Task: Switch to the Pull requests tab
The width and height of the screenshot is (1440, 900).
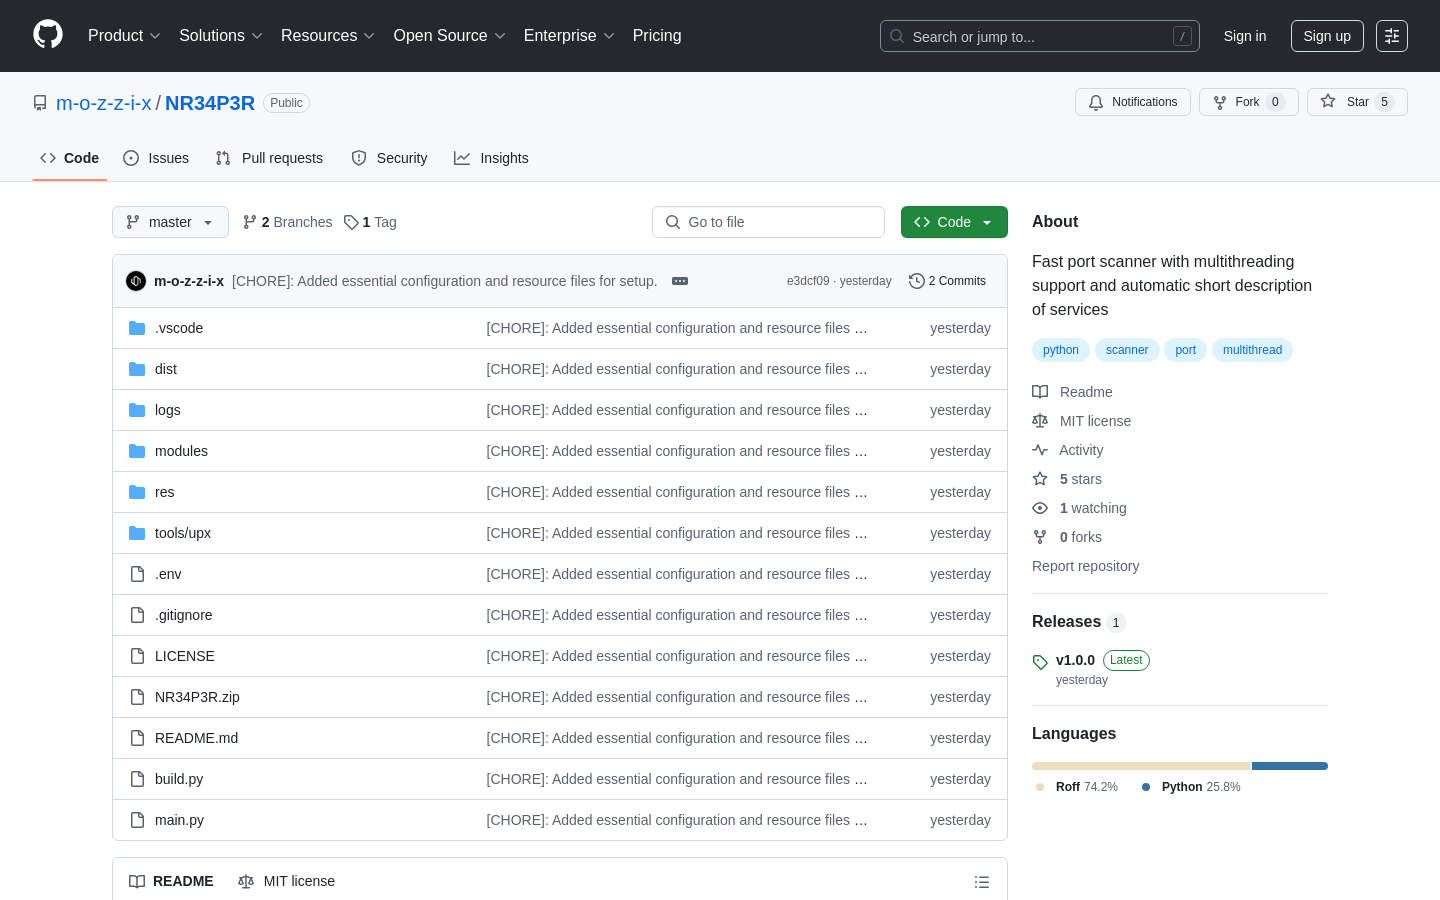Action: tap(269, 158)
